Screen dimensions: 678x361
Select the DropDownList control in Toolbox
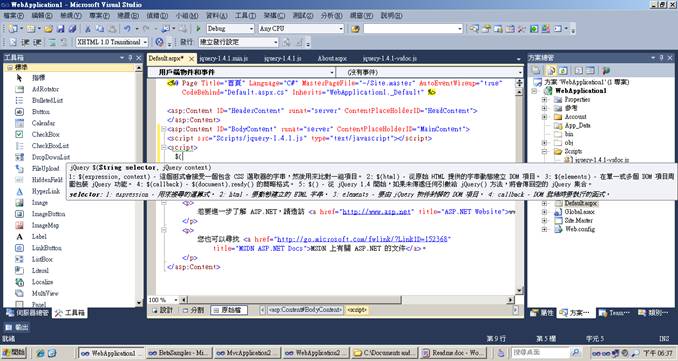pyautogui.click(x=51, y=157)
